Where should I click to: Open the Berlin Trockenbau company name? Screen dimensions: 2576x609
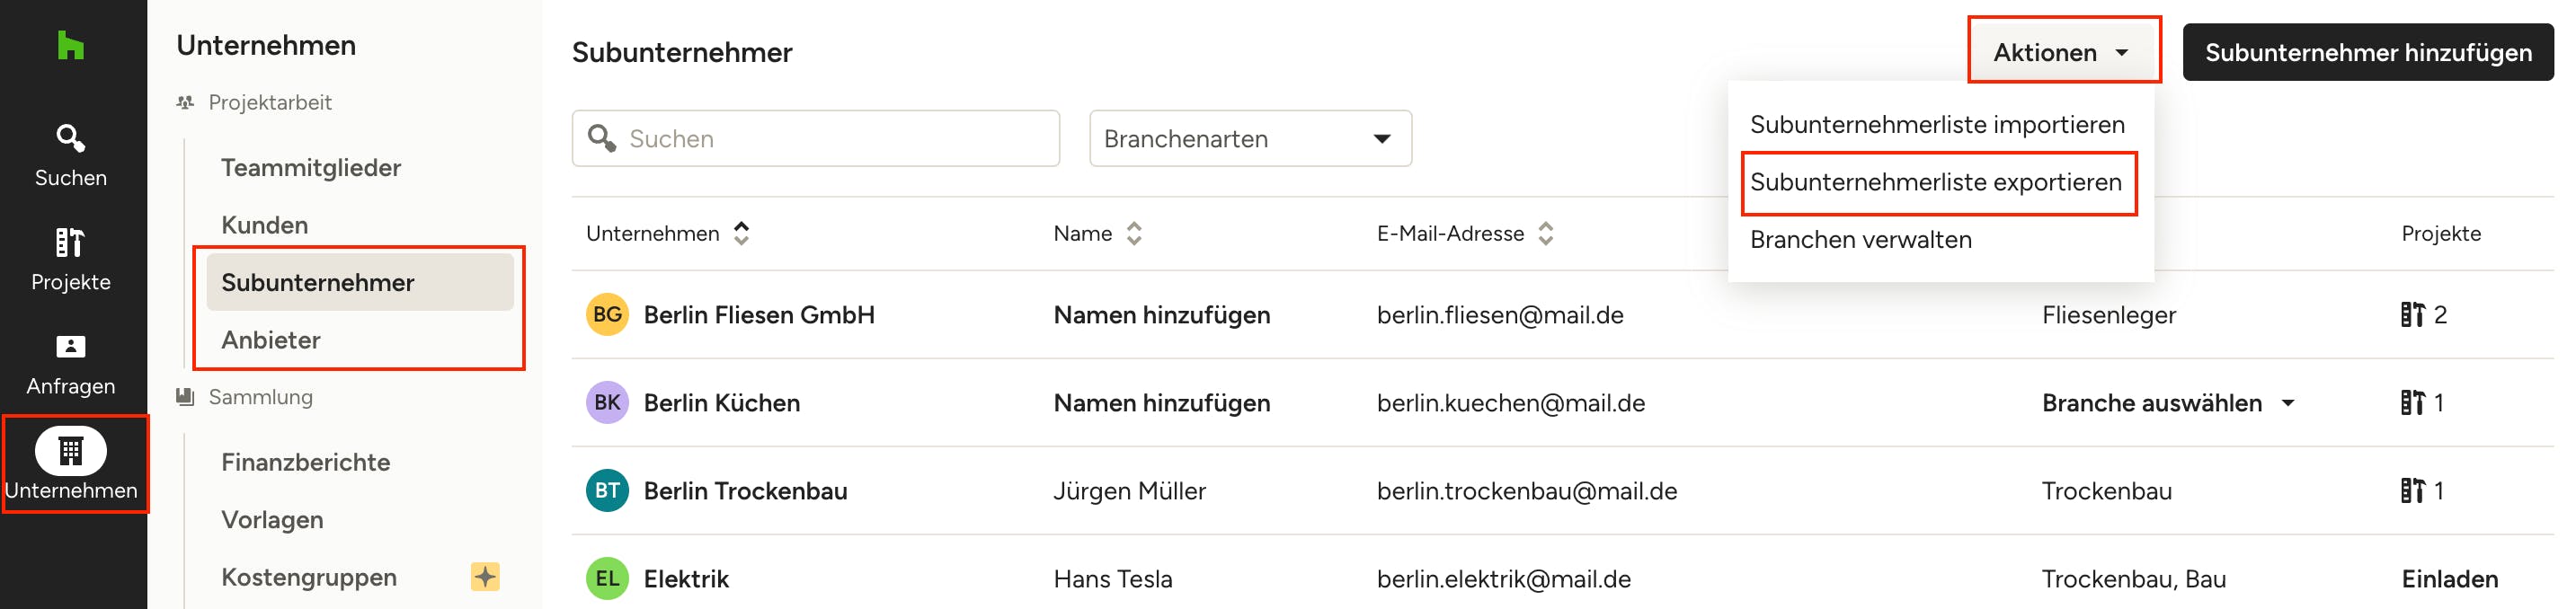coord(746,491)
